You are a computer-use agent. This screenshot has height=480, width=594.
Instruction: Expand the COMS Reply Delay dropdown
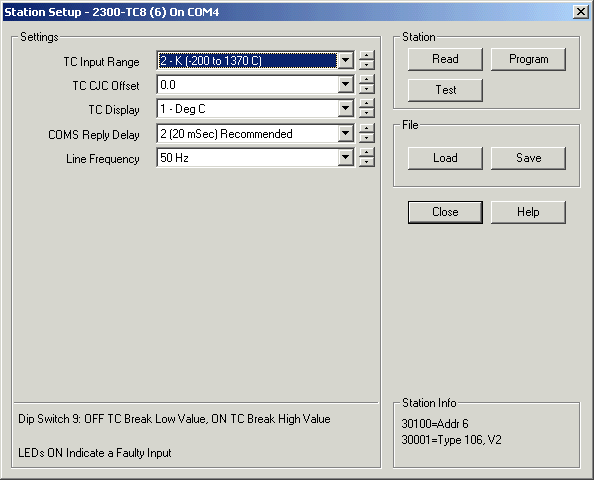pos(345,133)
